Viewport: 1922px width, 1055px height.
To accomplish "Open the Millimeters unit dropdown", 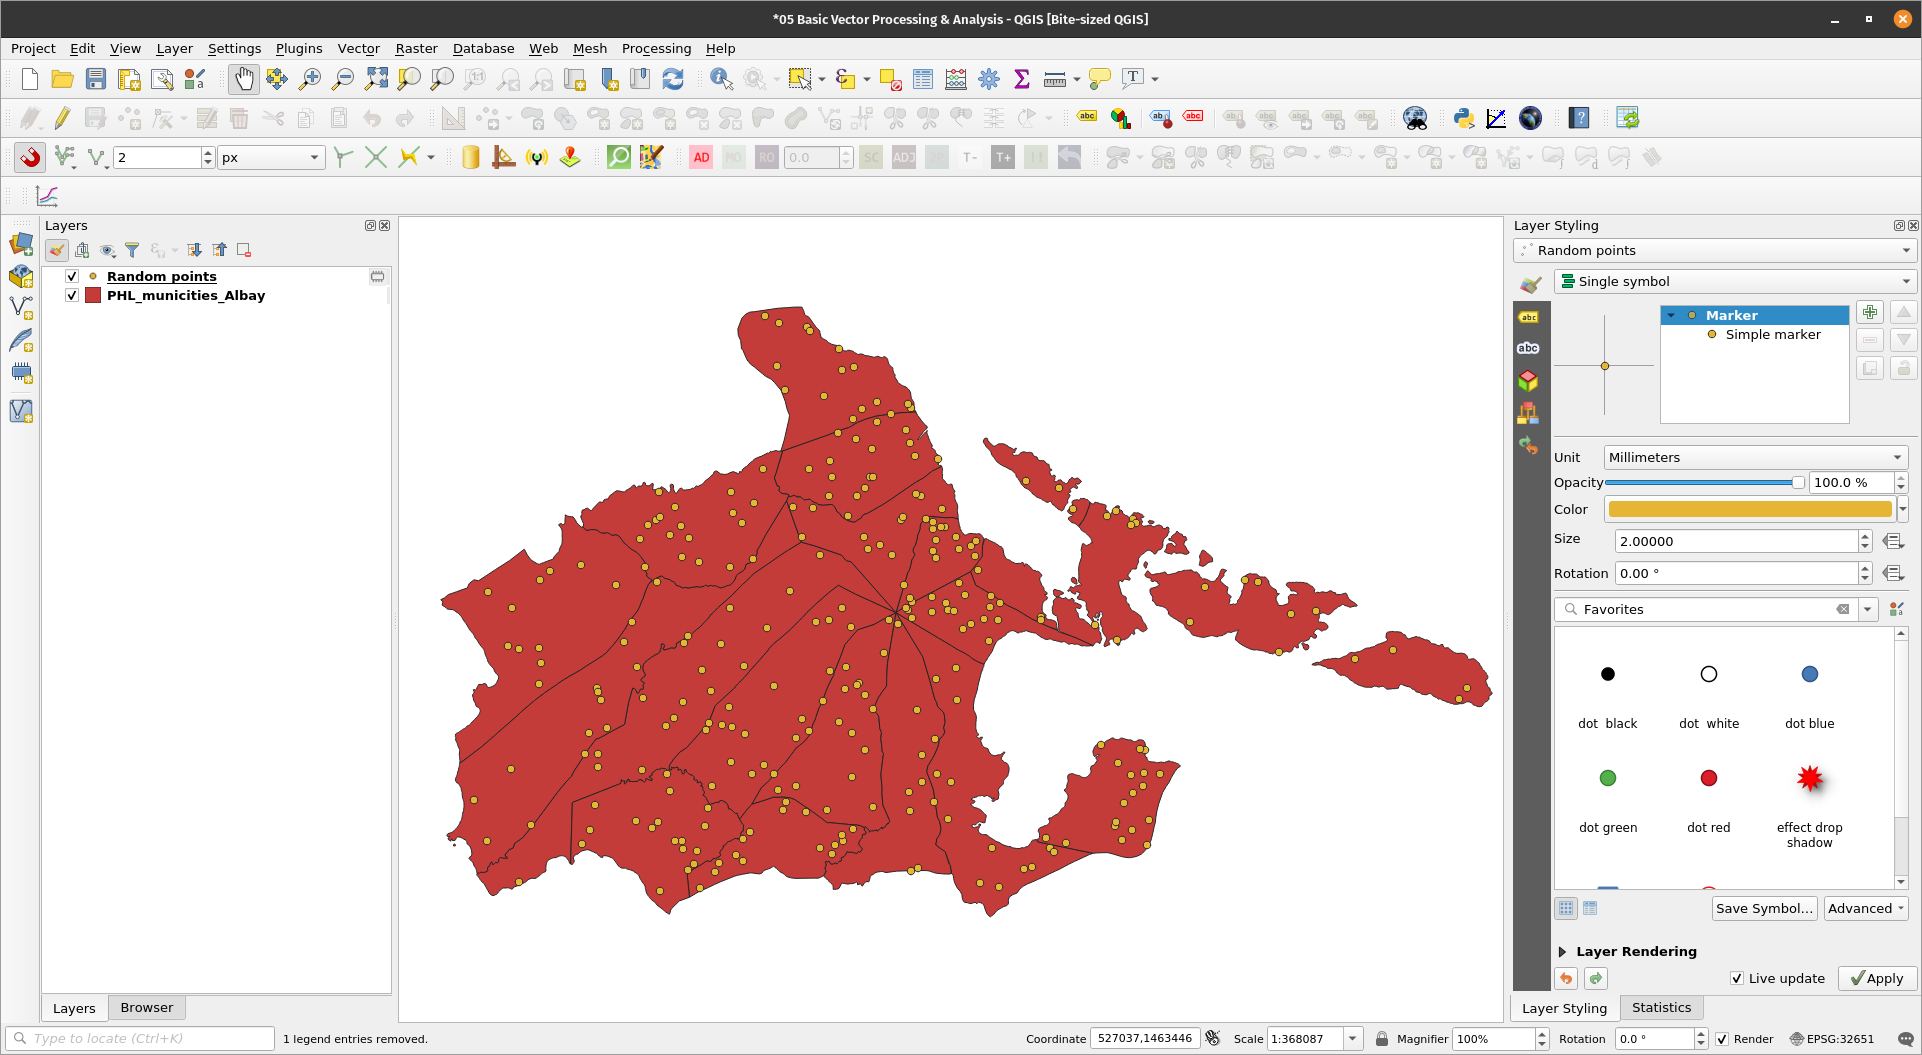I will click(1755, 458).
